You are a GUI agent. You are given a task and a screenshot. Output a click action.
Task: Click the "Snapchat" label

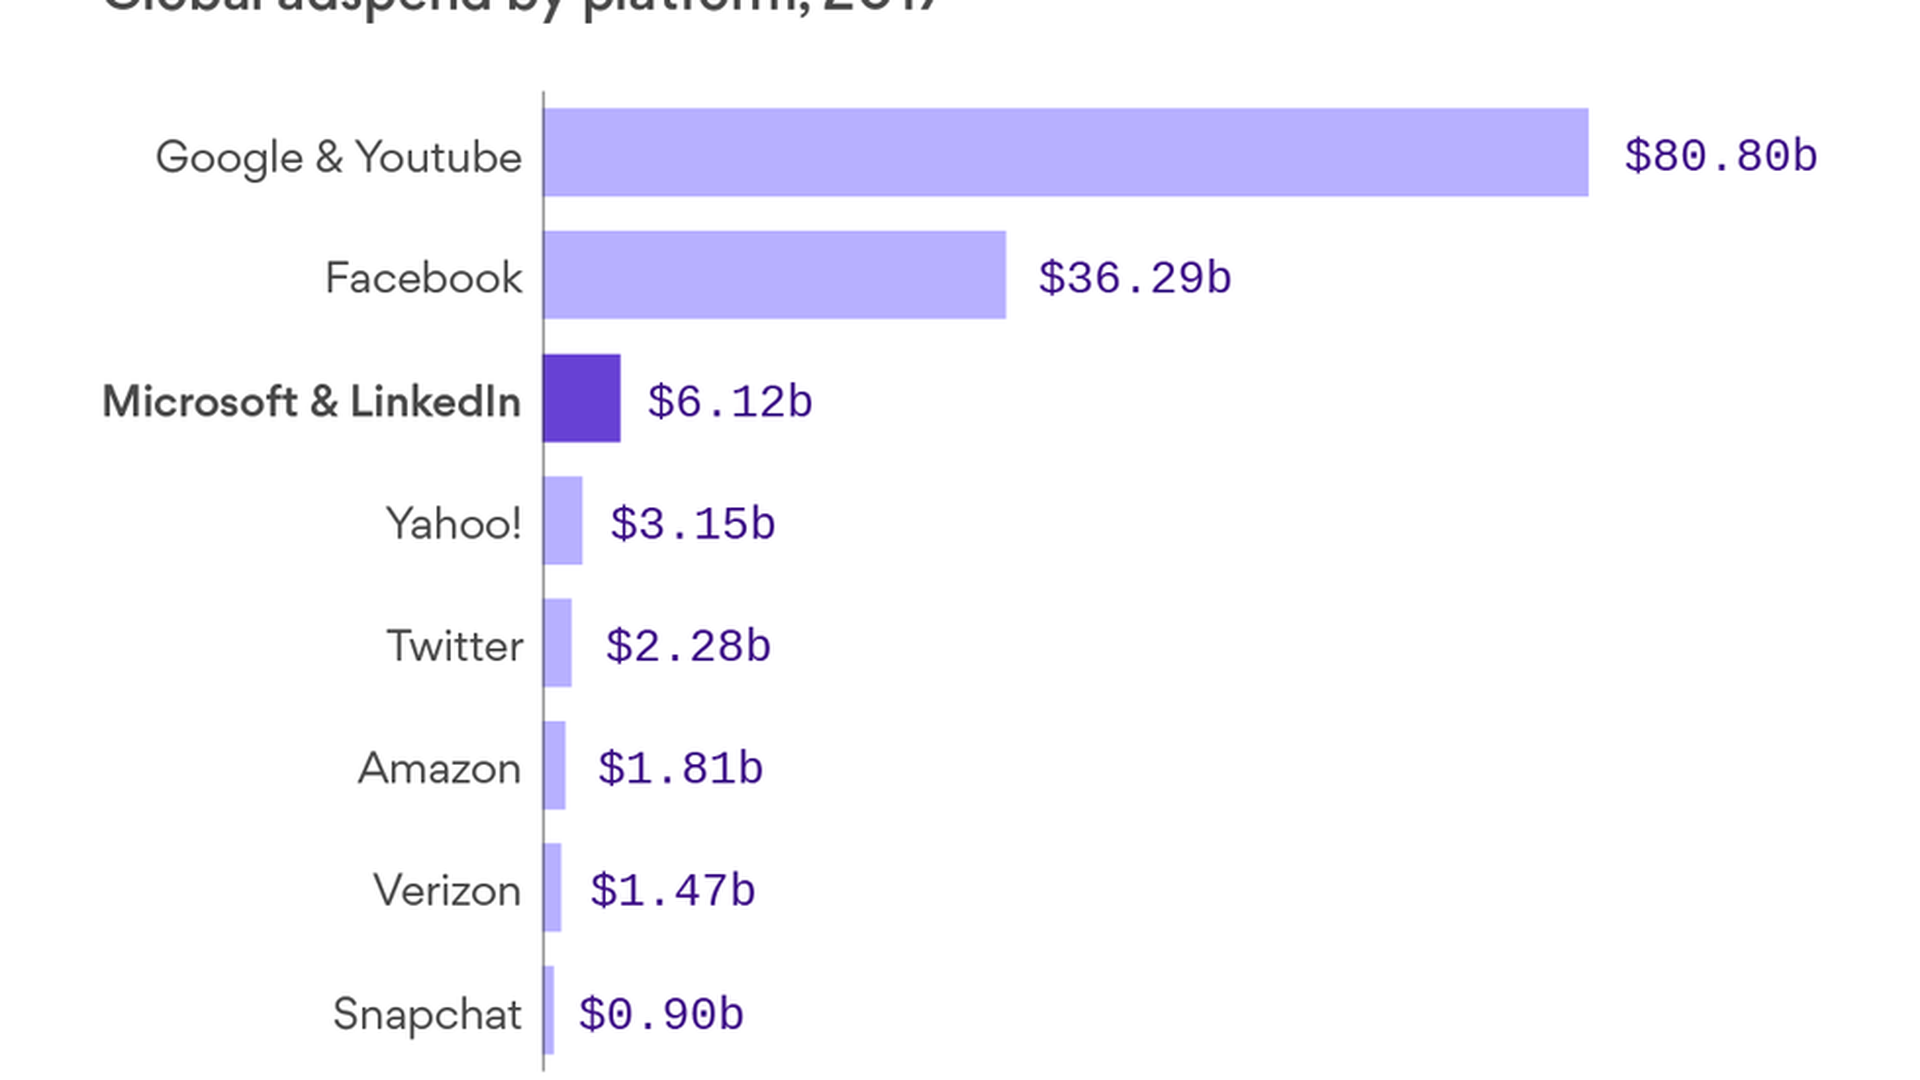coord(427,1014)
